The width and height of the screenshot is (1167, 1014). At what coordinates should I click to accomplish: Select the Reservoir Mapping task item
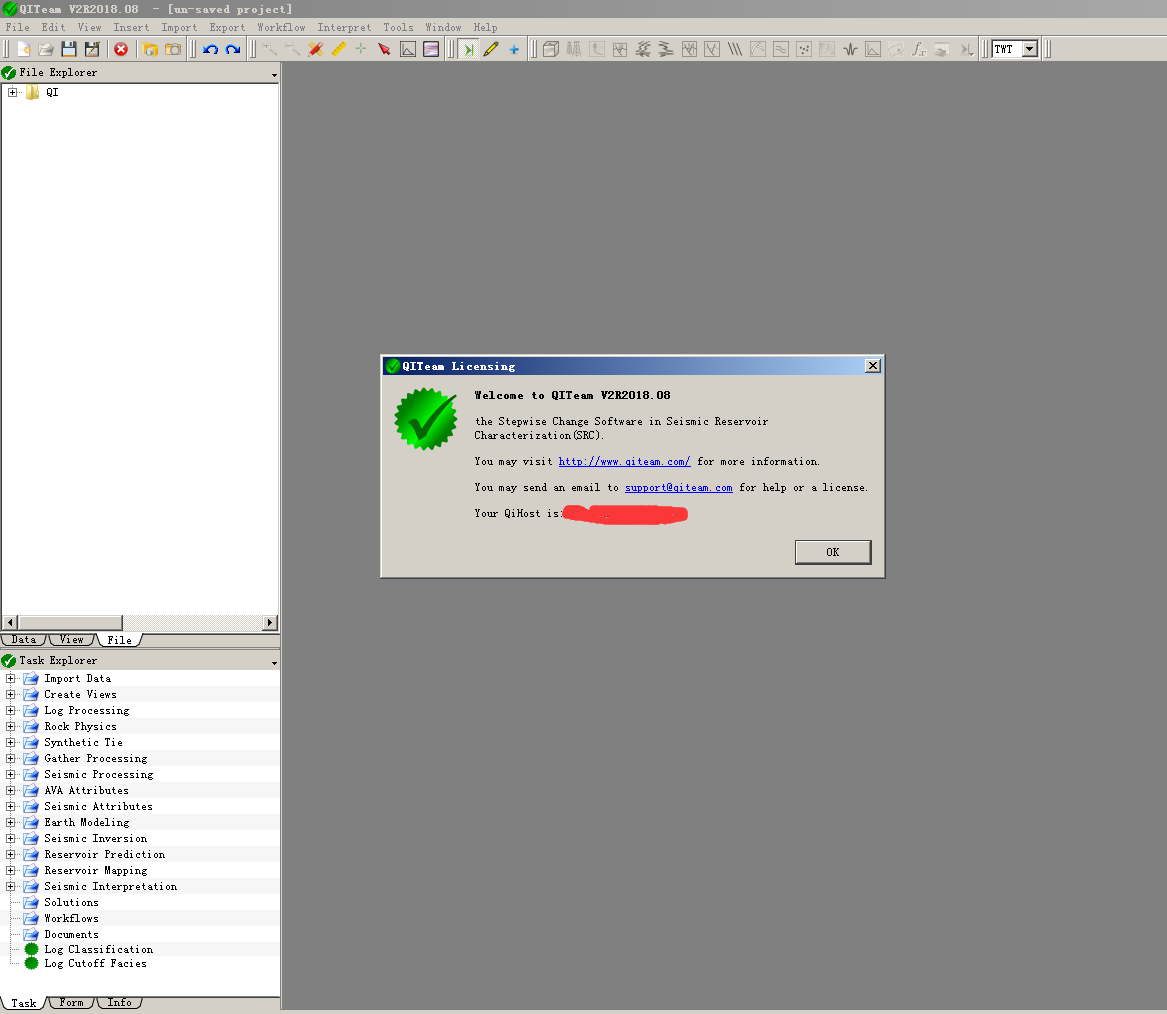(95, 870)
